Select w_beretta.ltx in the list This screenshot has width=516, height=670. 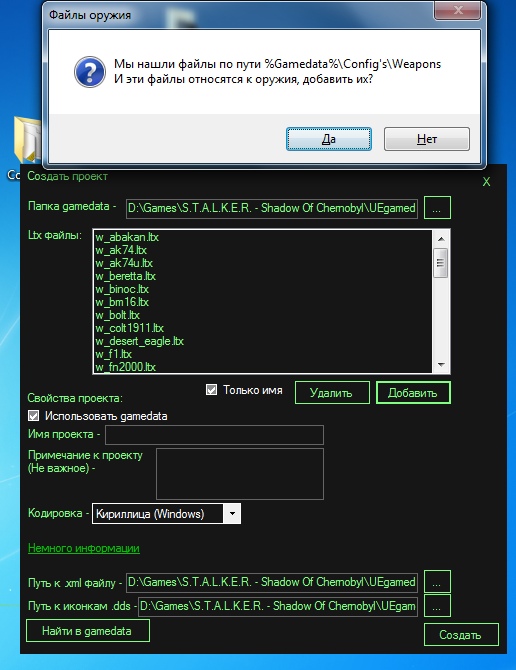126,276
